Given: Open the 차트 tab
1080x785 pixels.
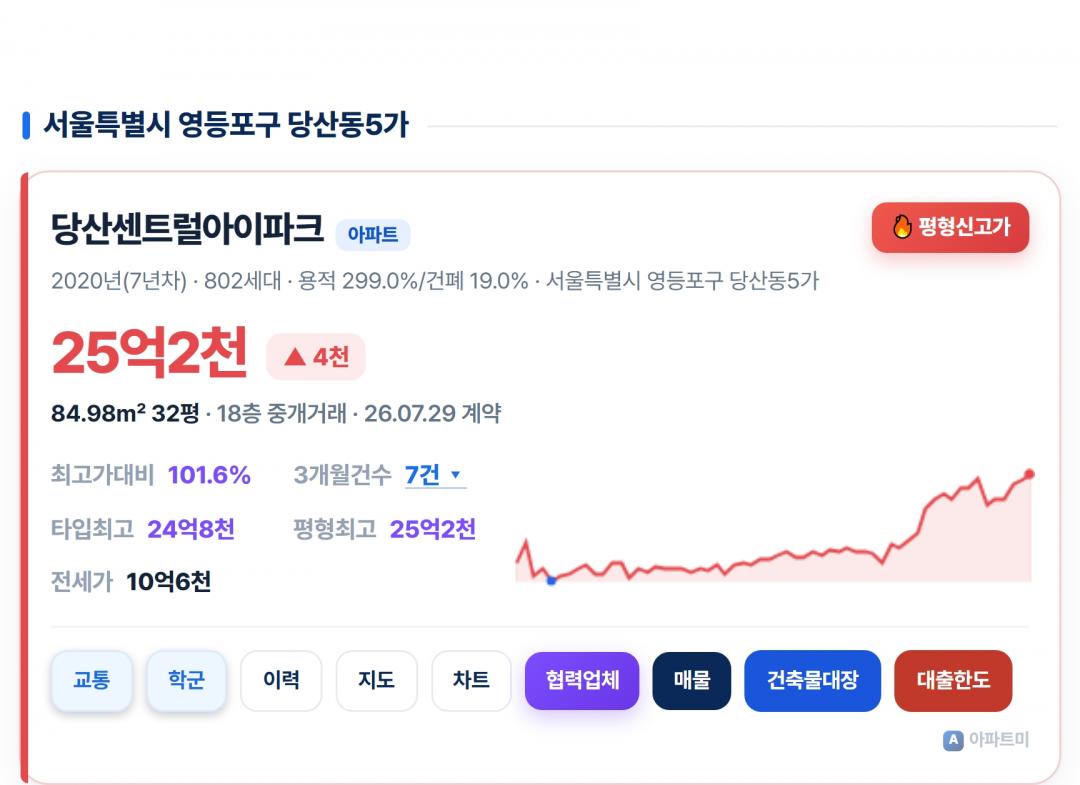Looking at the screenshot, I should [471, 680].
